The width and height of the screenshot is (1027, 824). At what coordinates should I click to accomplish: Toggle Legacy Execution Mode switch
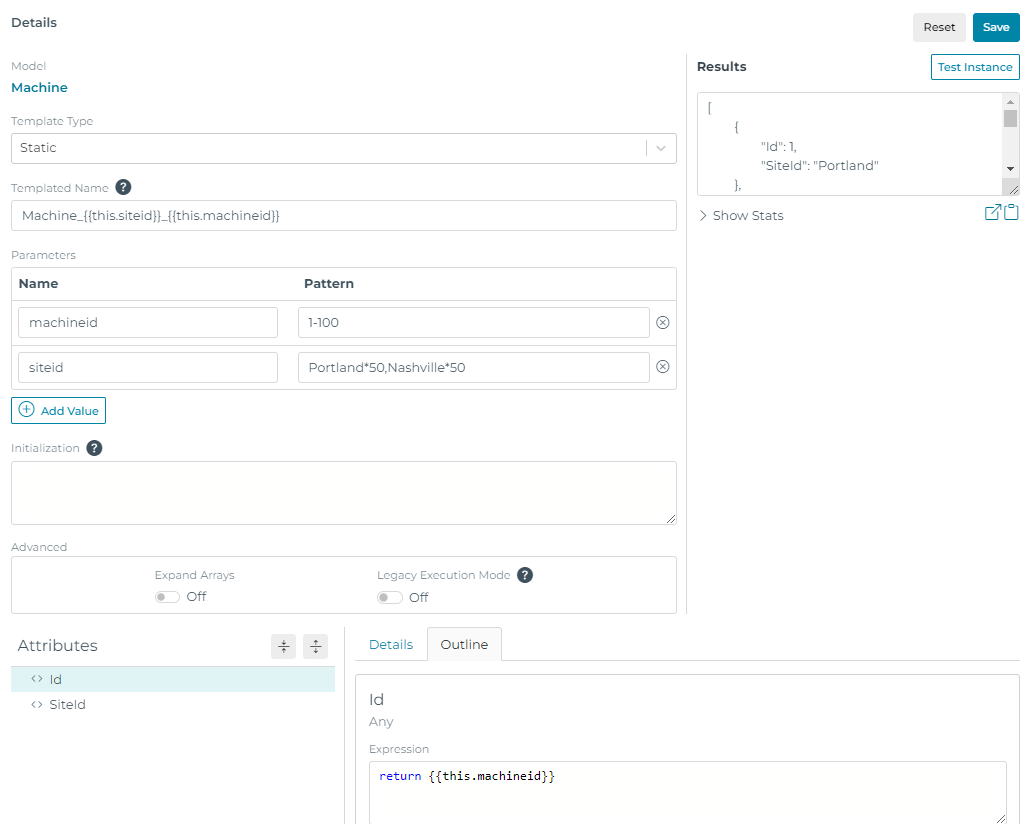pyautogui.click(x=390, y=597)
